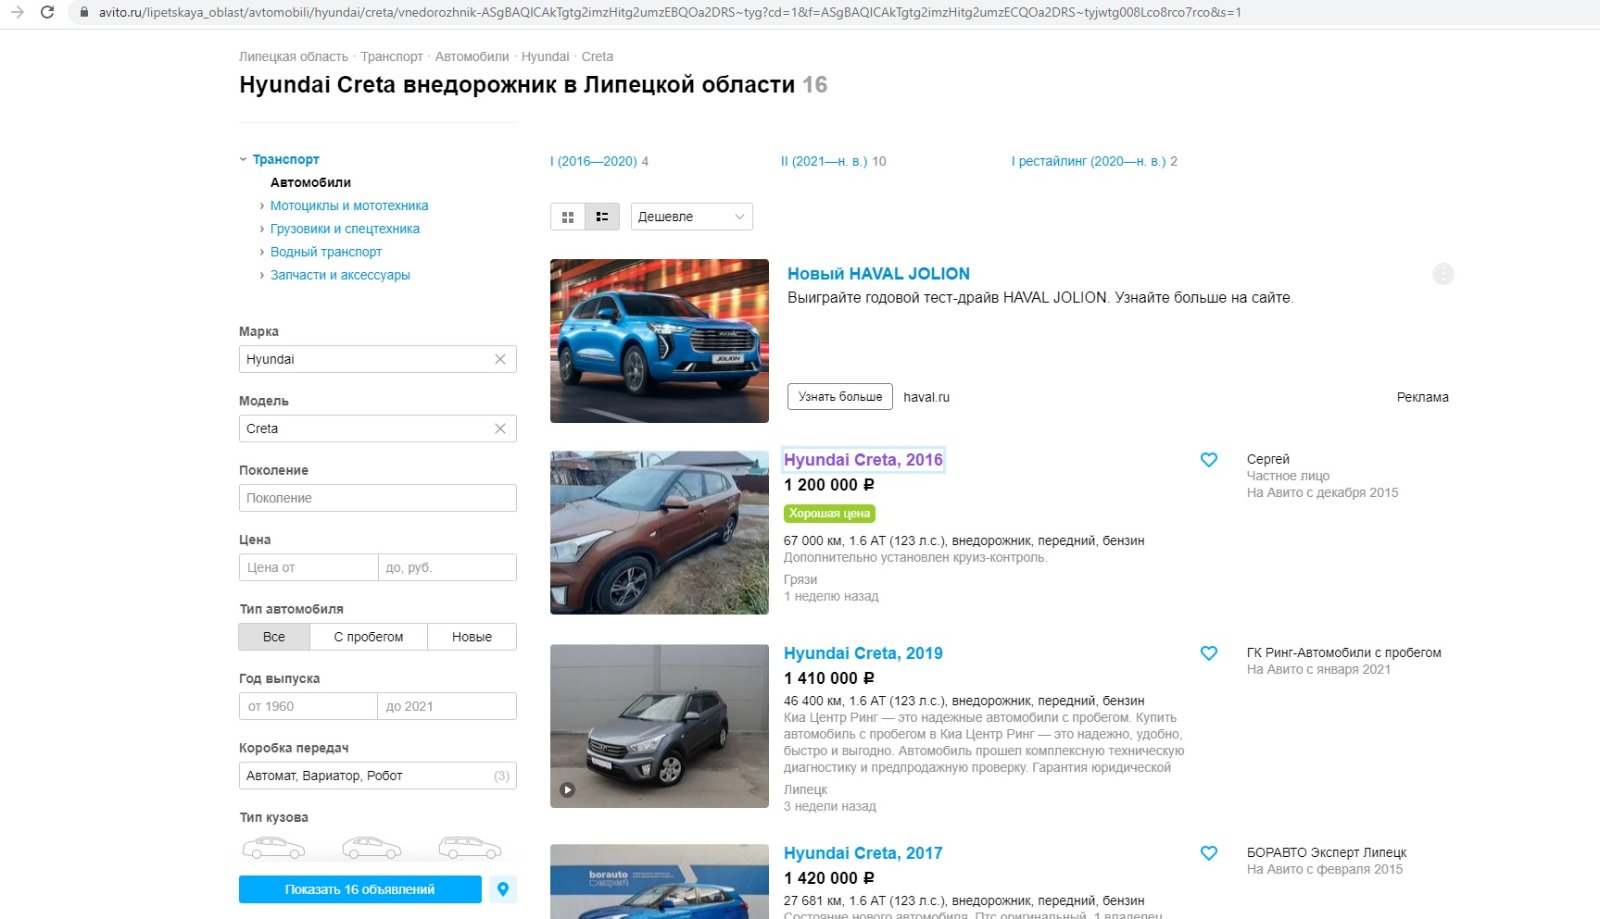This screenshot has width=1600, height=919.
Task: Go to Транспорт breadcrumb
Action: tap(392, 57)
